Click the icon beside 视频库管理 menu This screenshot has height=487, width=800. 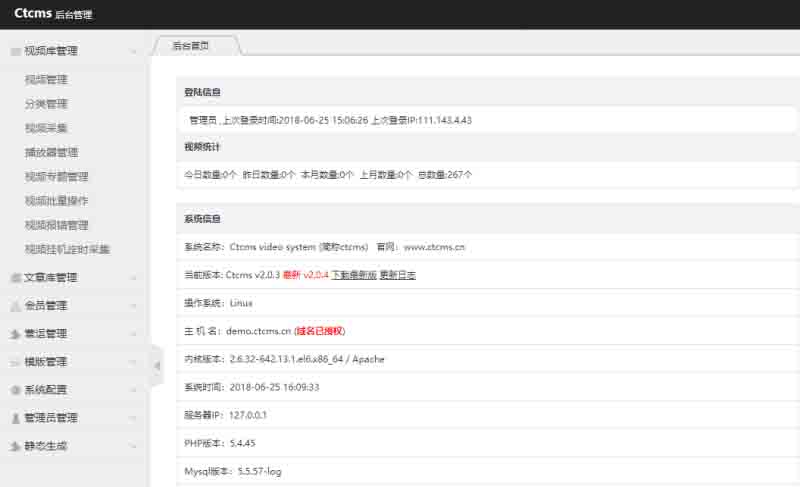(15, 51)
